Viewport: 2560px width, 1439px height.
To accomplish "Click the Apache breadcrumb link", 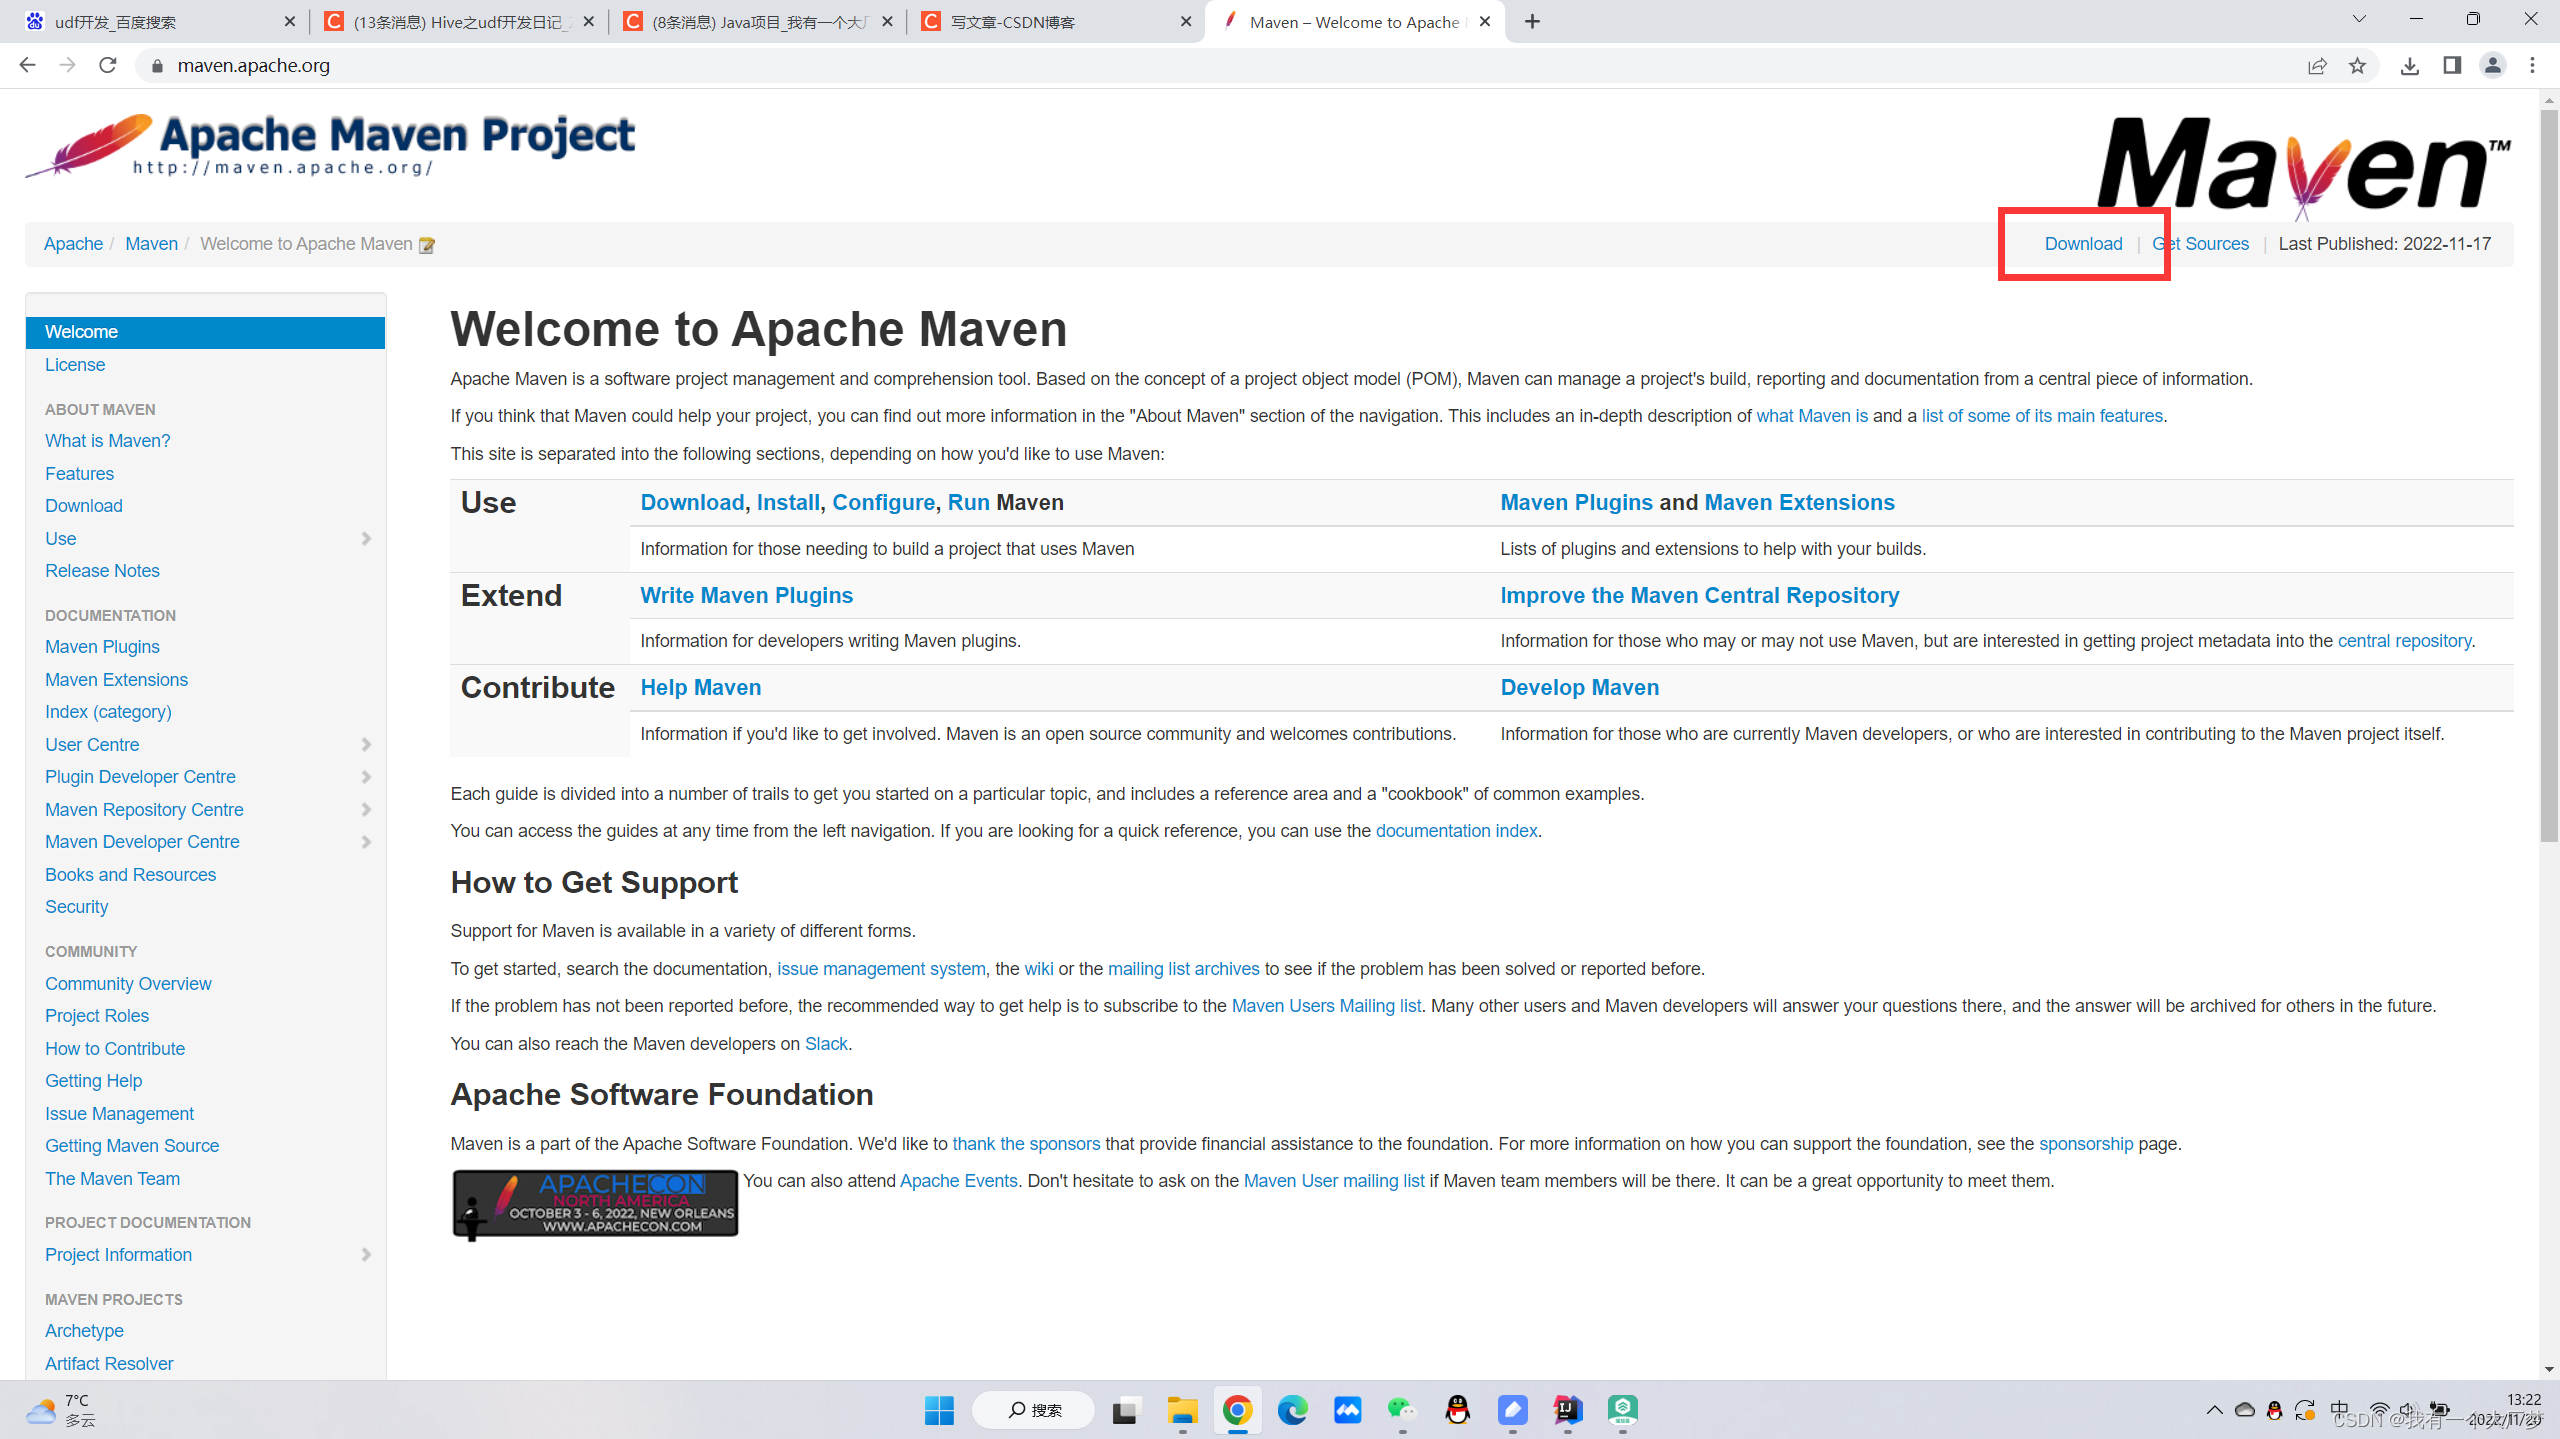I will pyautogui.click(x=73, y=244).
